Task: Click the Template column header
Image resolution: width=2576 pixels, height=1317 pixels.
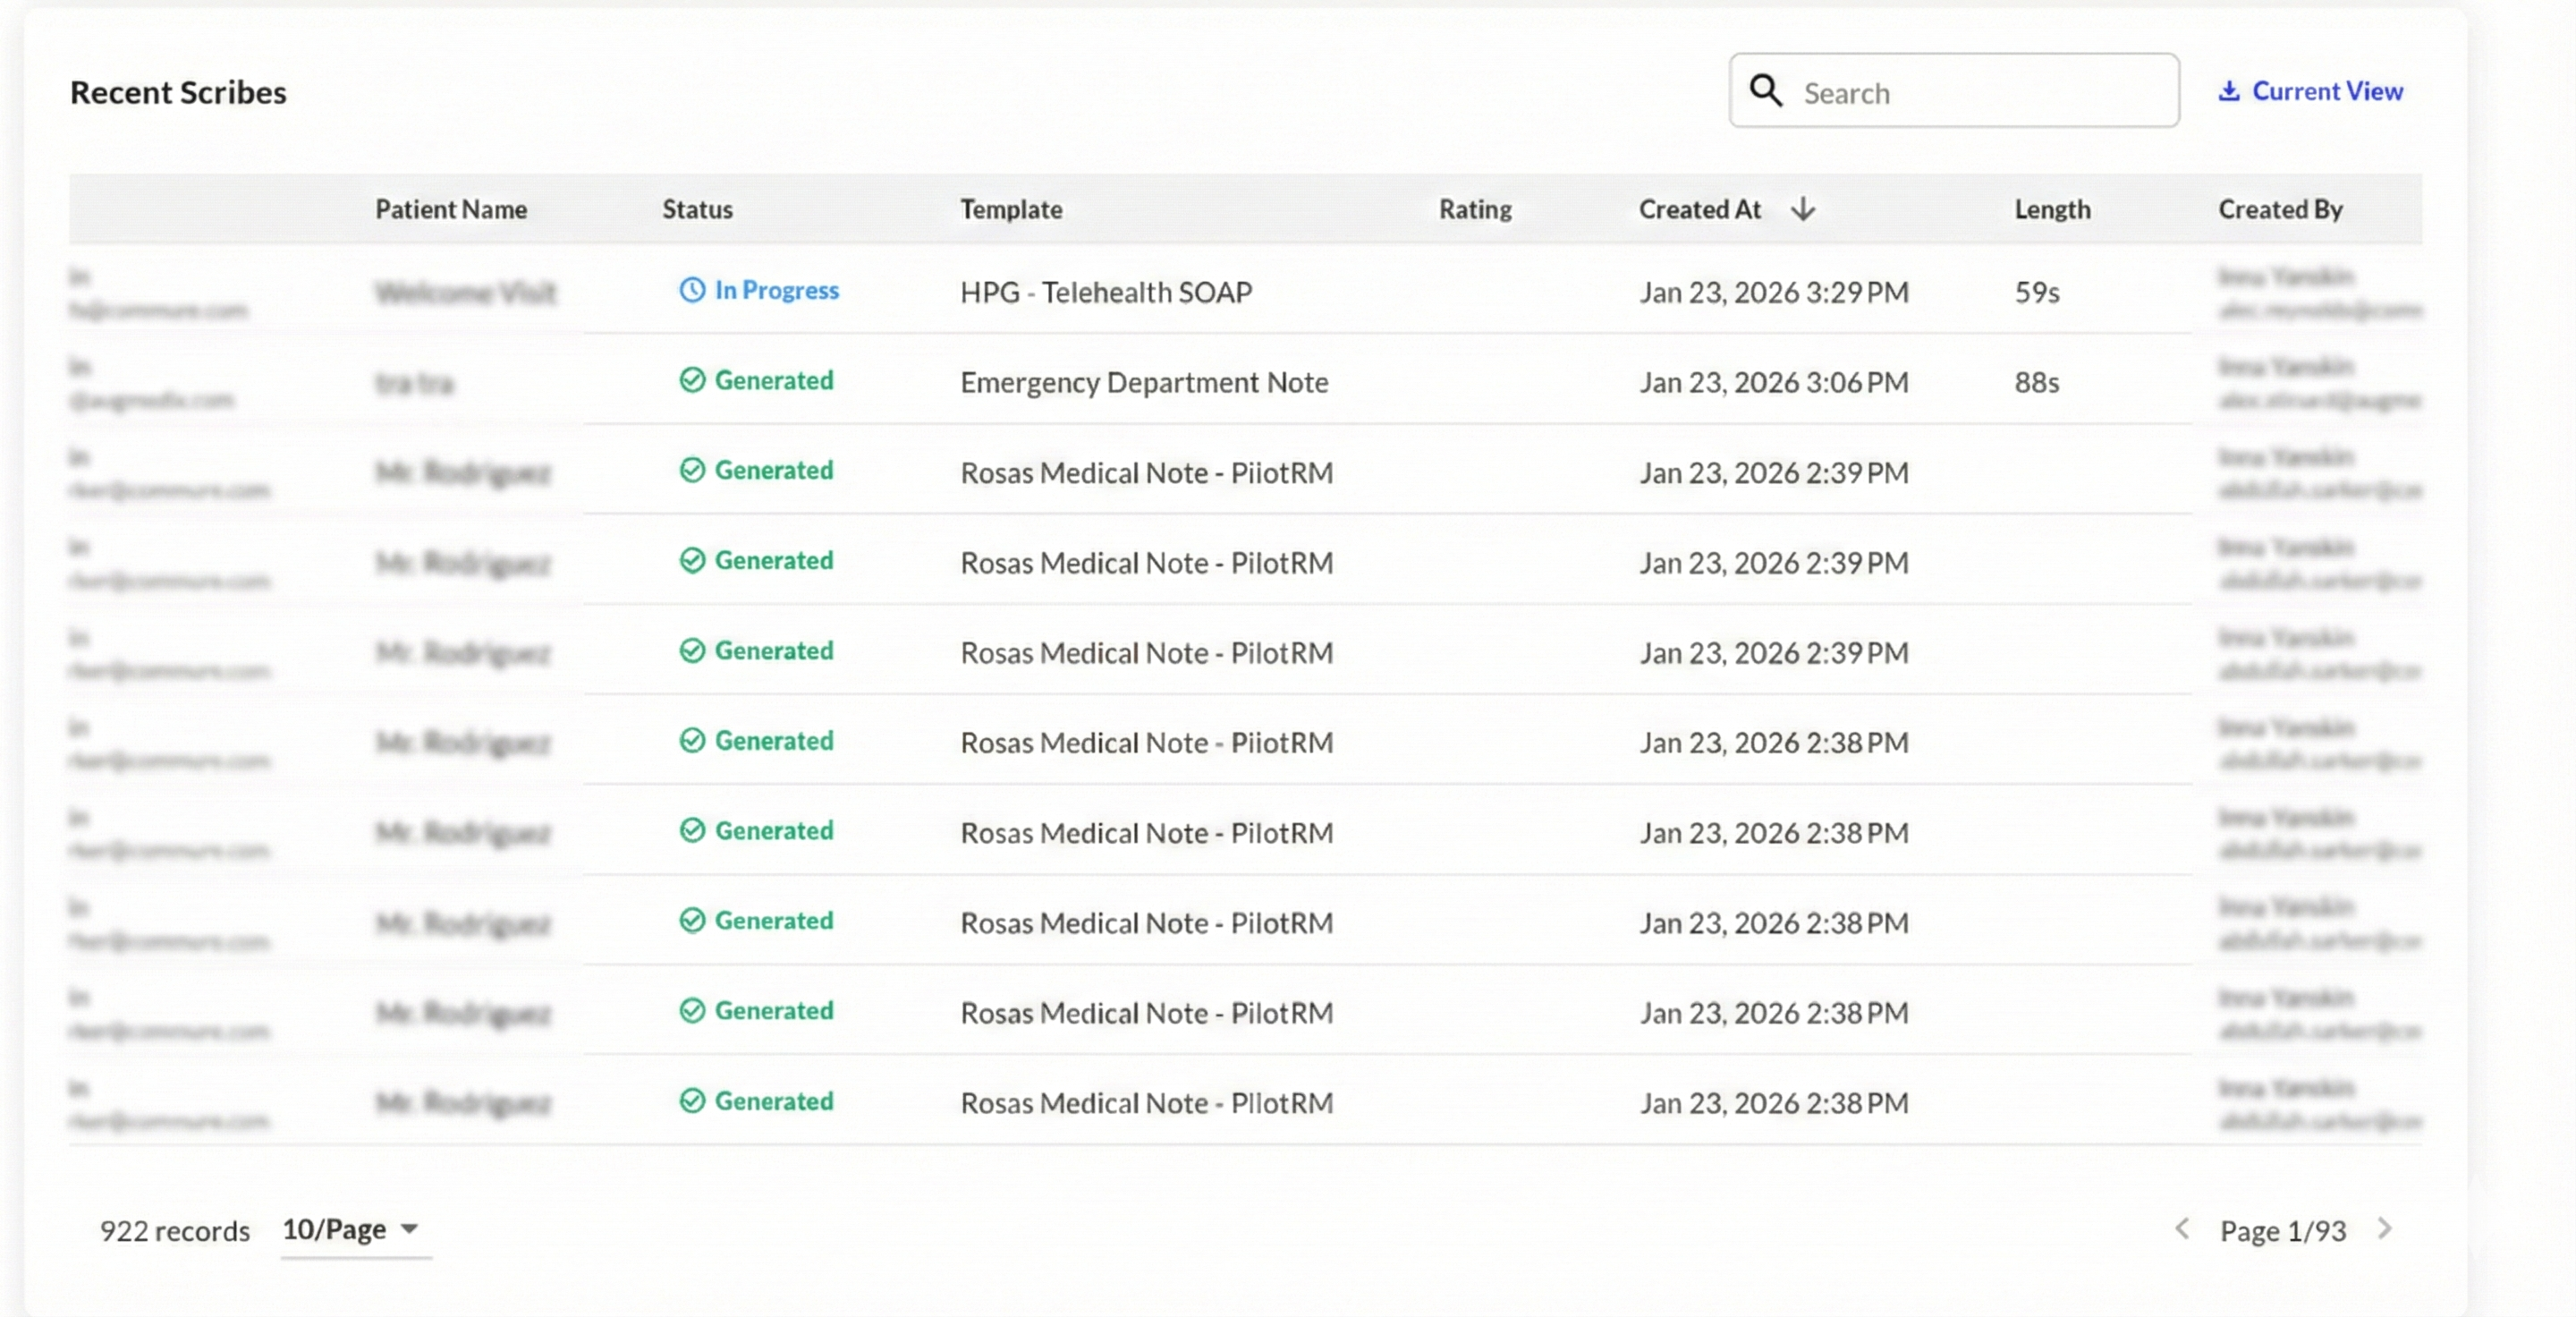Action: click(1011, 209)
